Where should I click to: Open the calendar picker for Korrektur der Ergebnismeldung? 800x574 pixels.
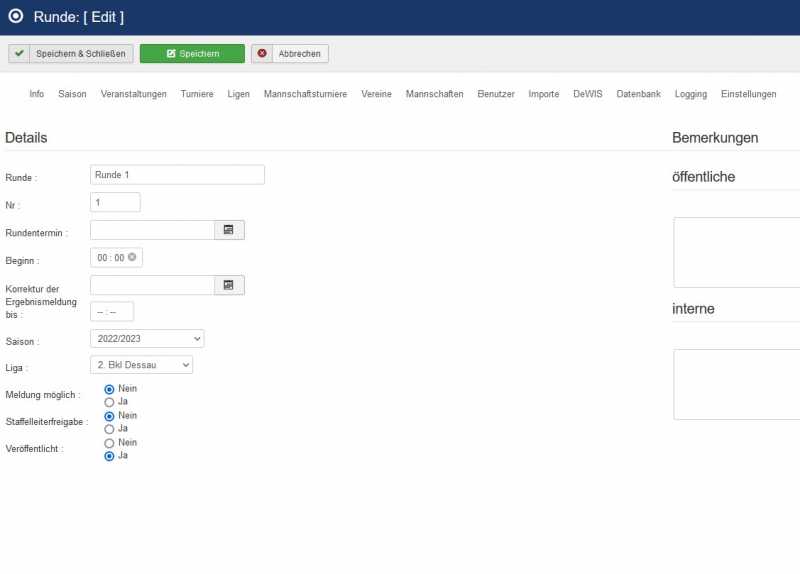pyautogui.click(x=229, y=285)
